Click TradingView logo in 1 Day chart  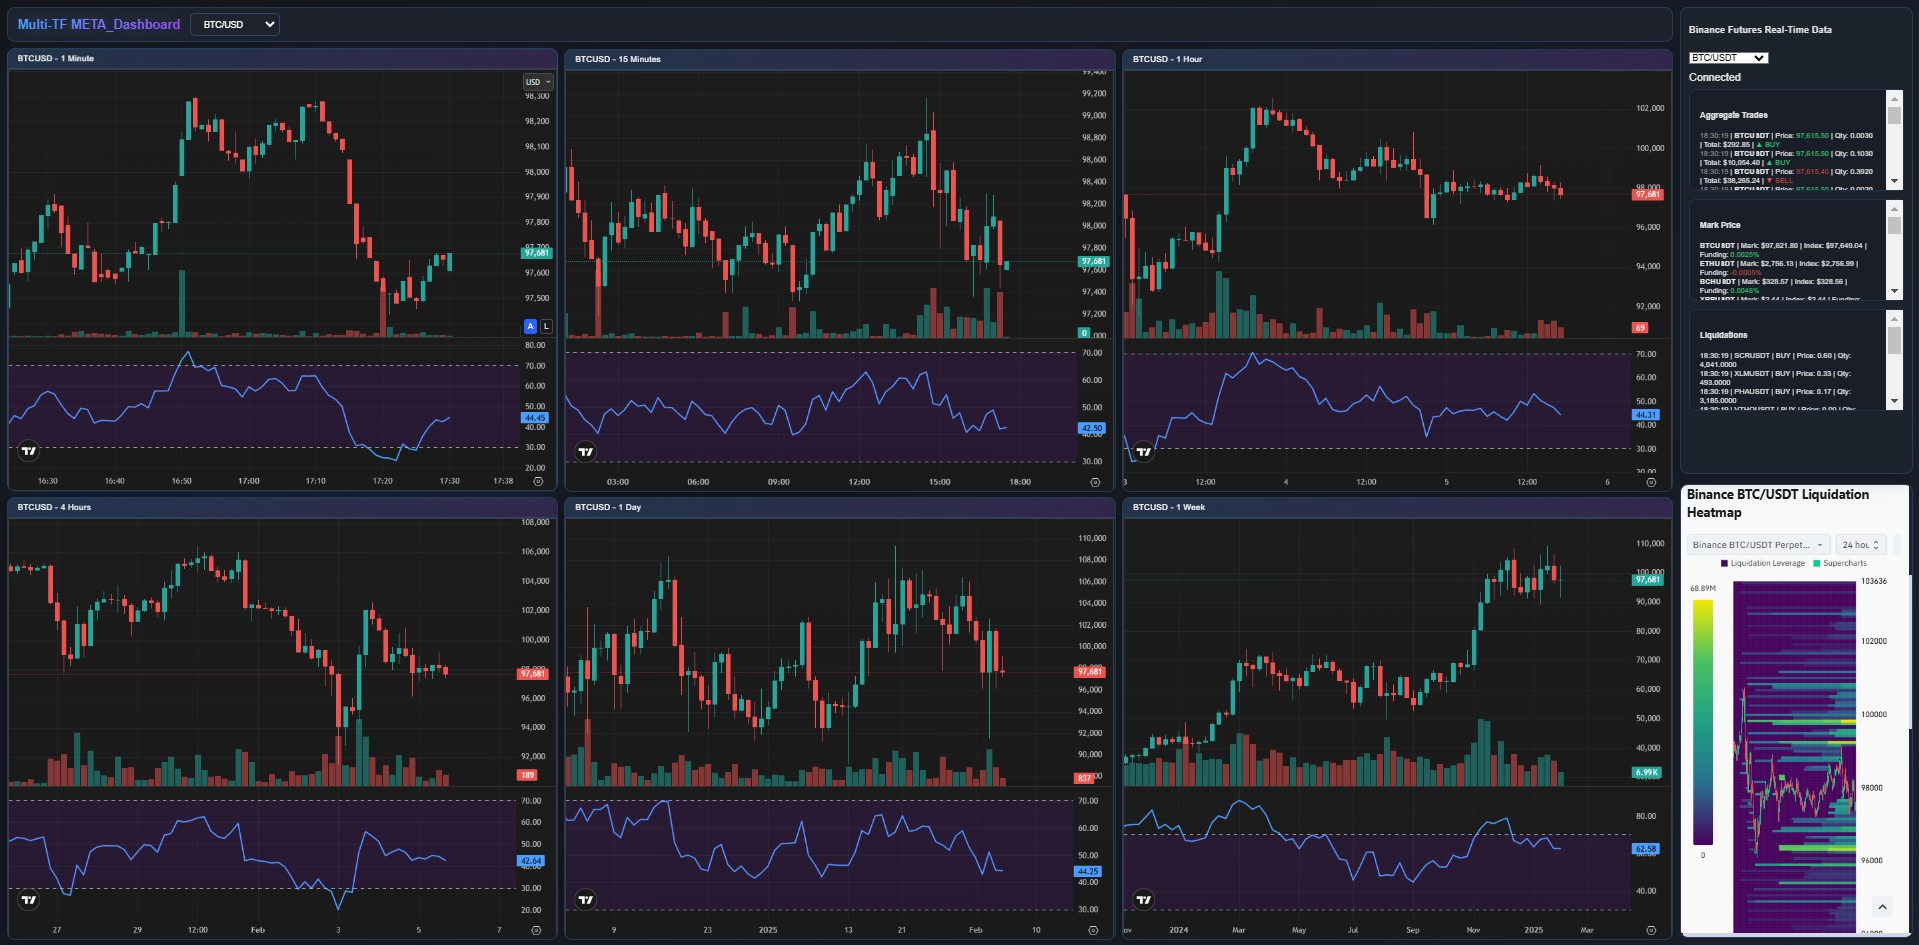point(586,900)
